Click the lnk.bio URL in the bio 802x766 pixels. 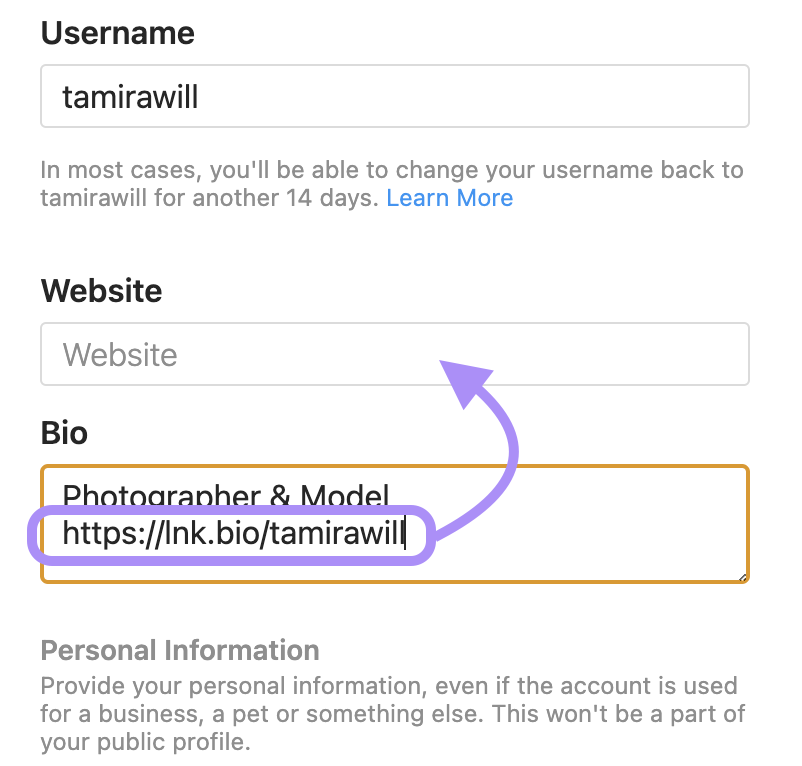coord(232,535)
